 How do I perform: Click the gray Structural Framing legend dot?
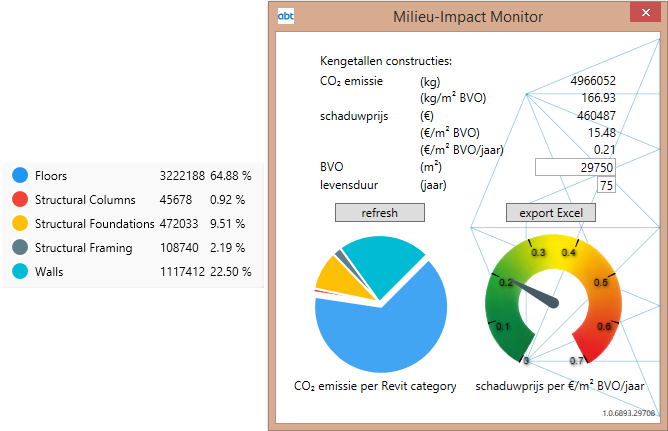click(x=20, y=247)
